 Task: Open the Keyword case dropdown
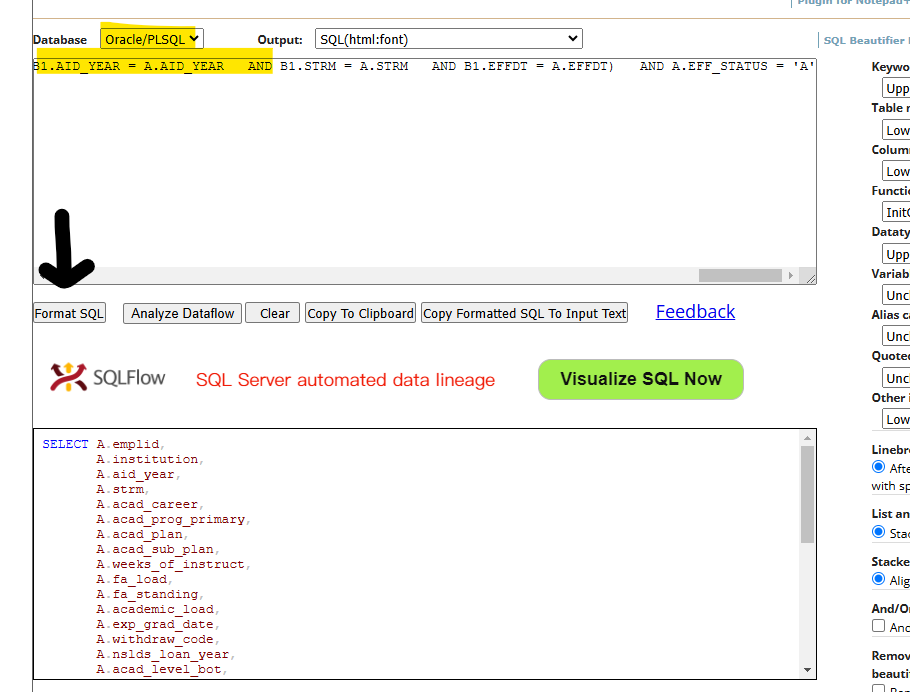pyautogui.click(x=896, y=89)
